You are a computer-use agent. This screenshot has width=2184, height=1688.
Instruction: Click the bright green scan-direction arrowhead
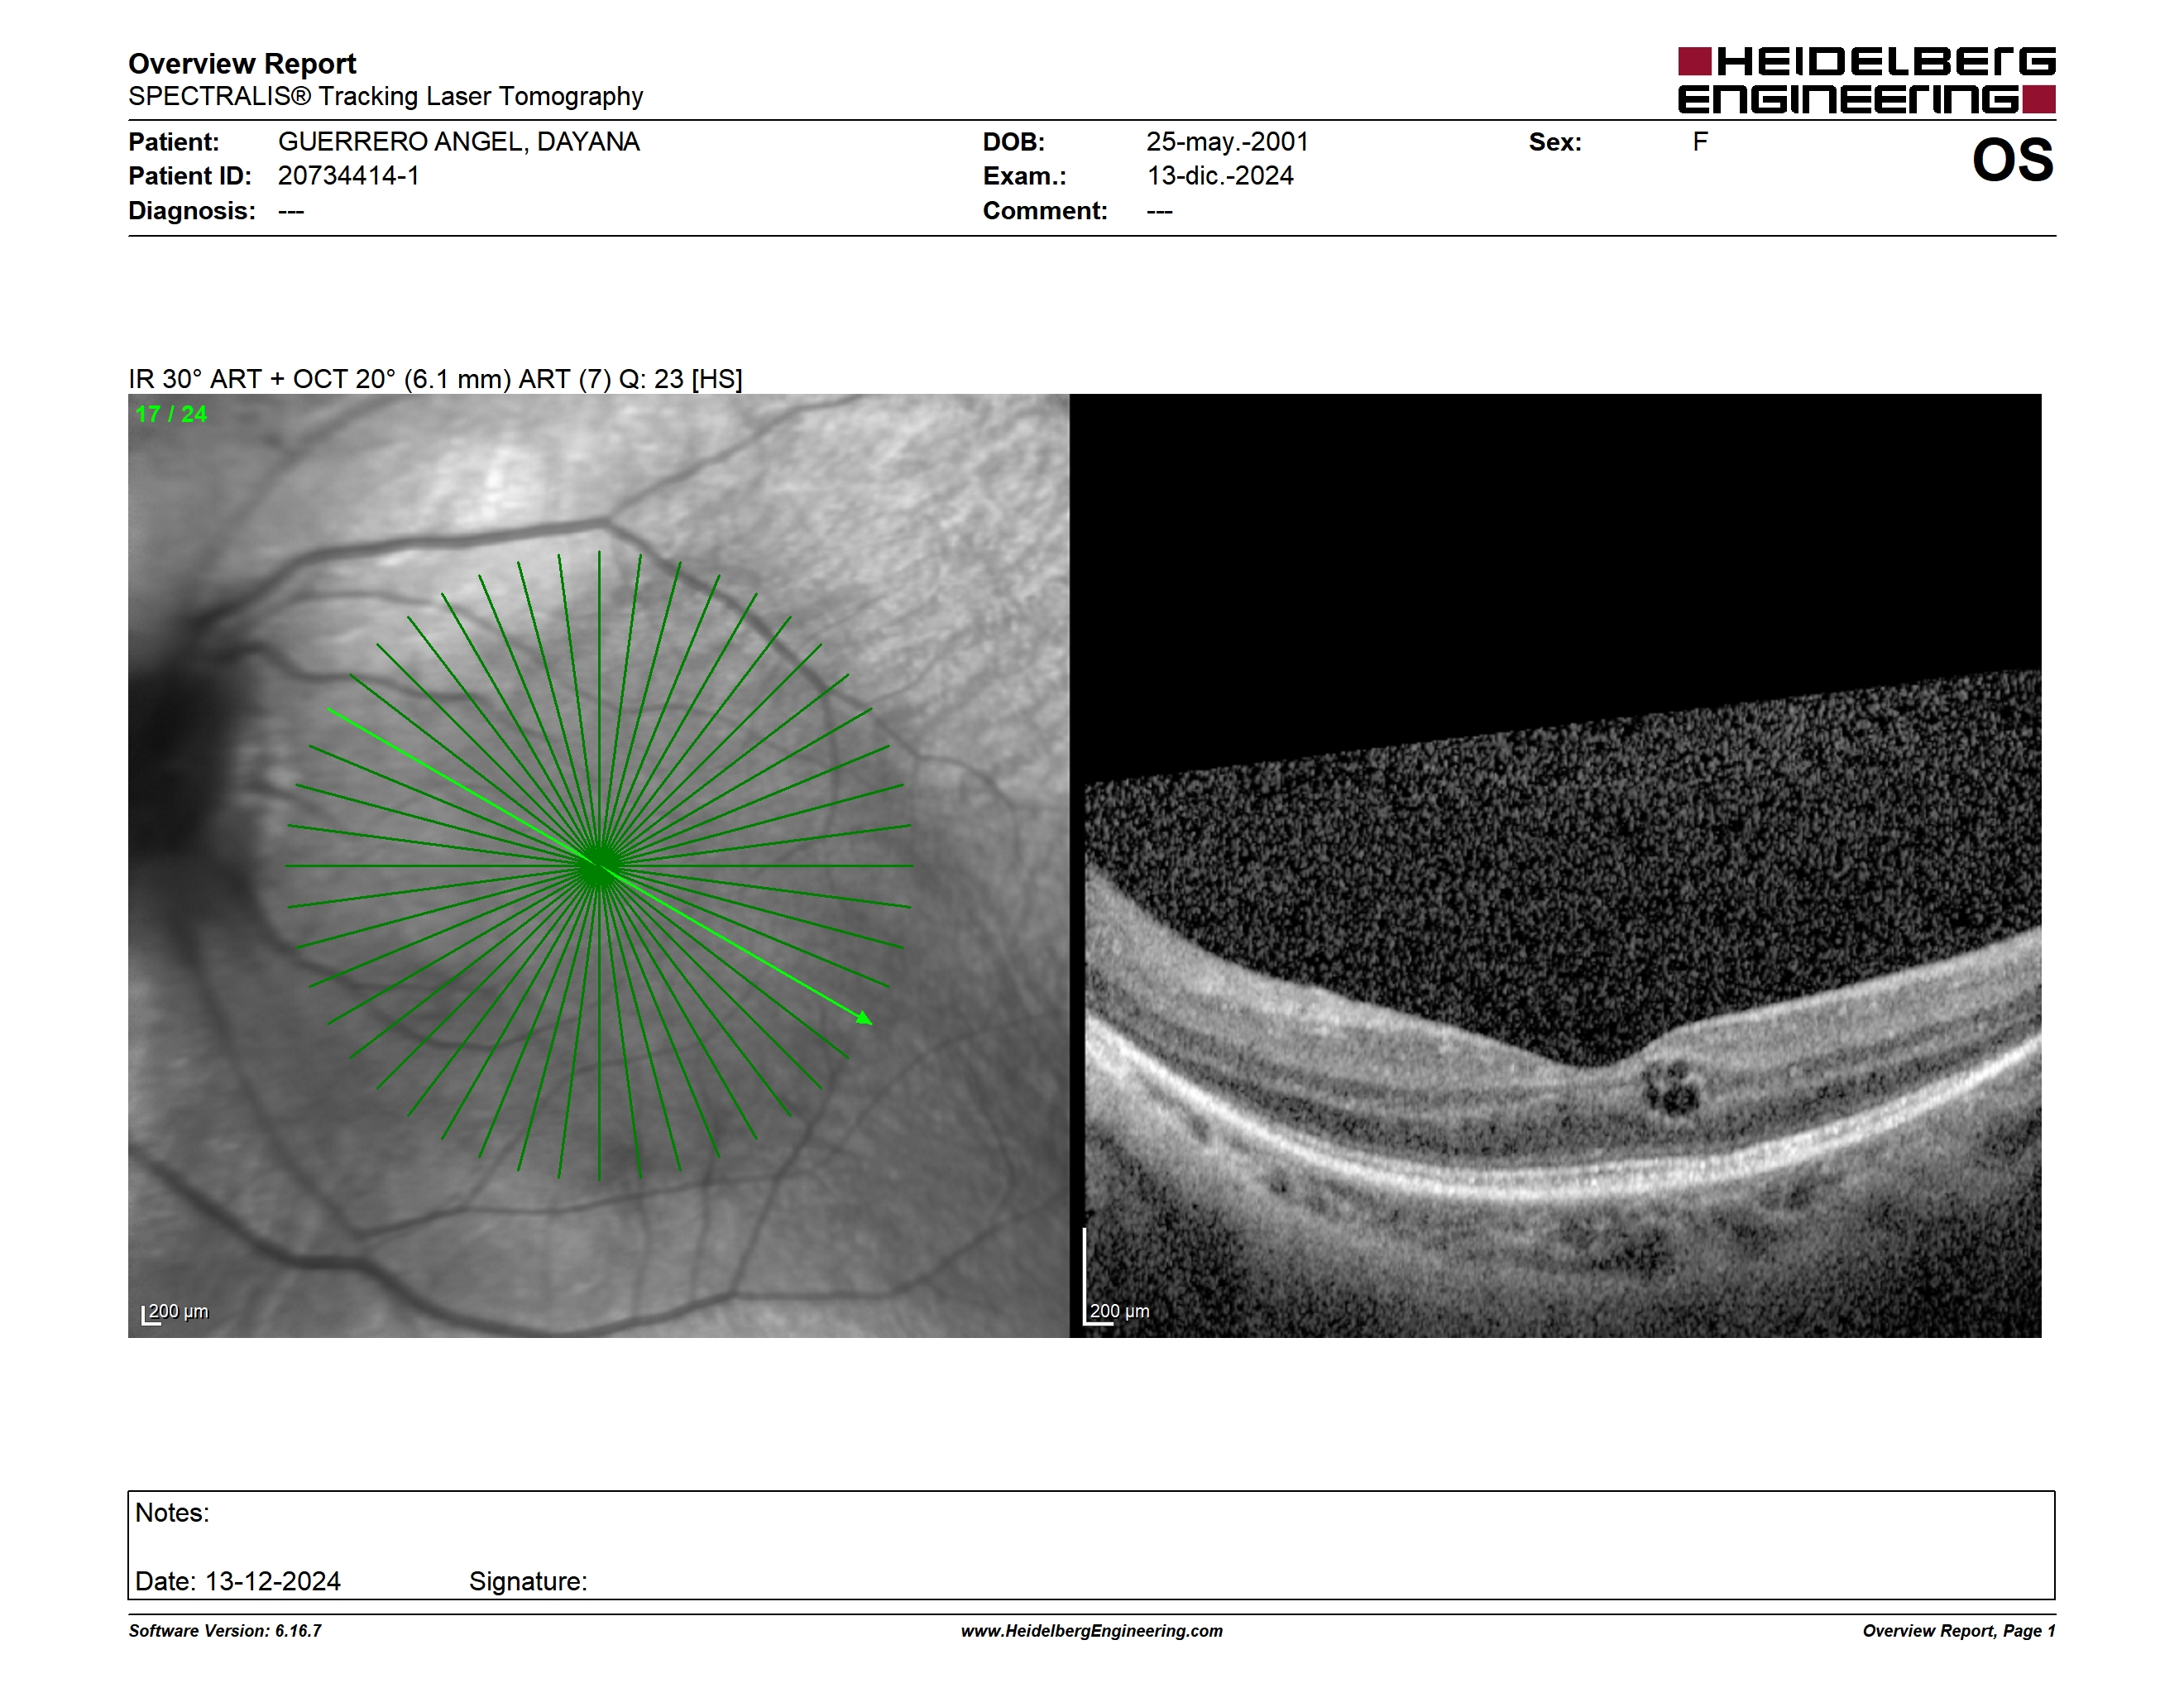[x=865, y=1018]
